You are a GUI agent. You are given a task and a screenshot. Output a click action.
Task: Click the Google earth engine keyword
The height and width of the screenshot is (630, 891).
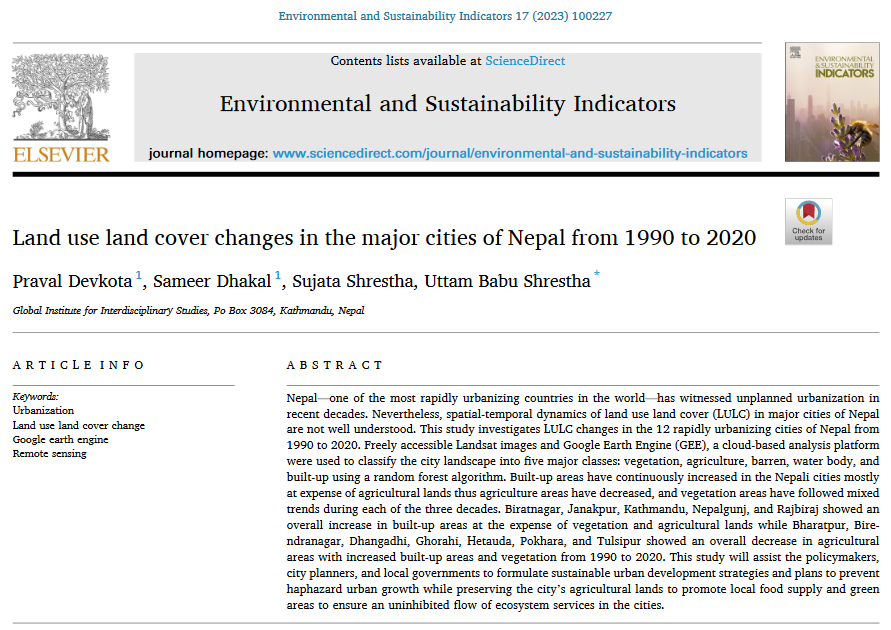click(61, 439)
